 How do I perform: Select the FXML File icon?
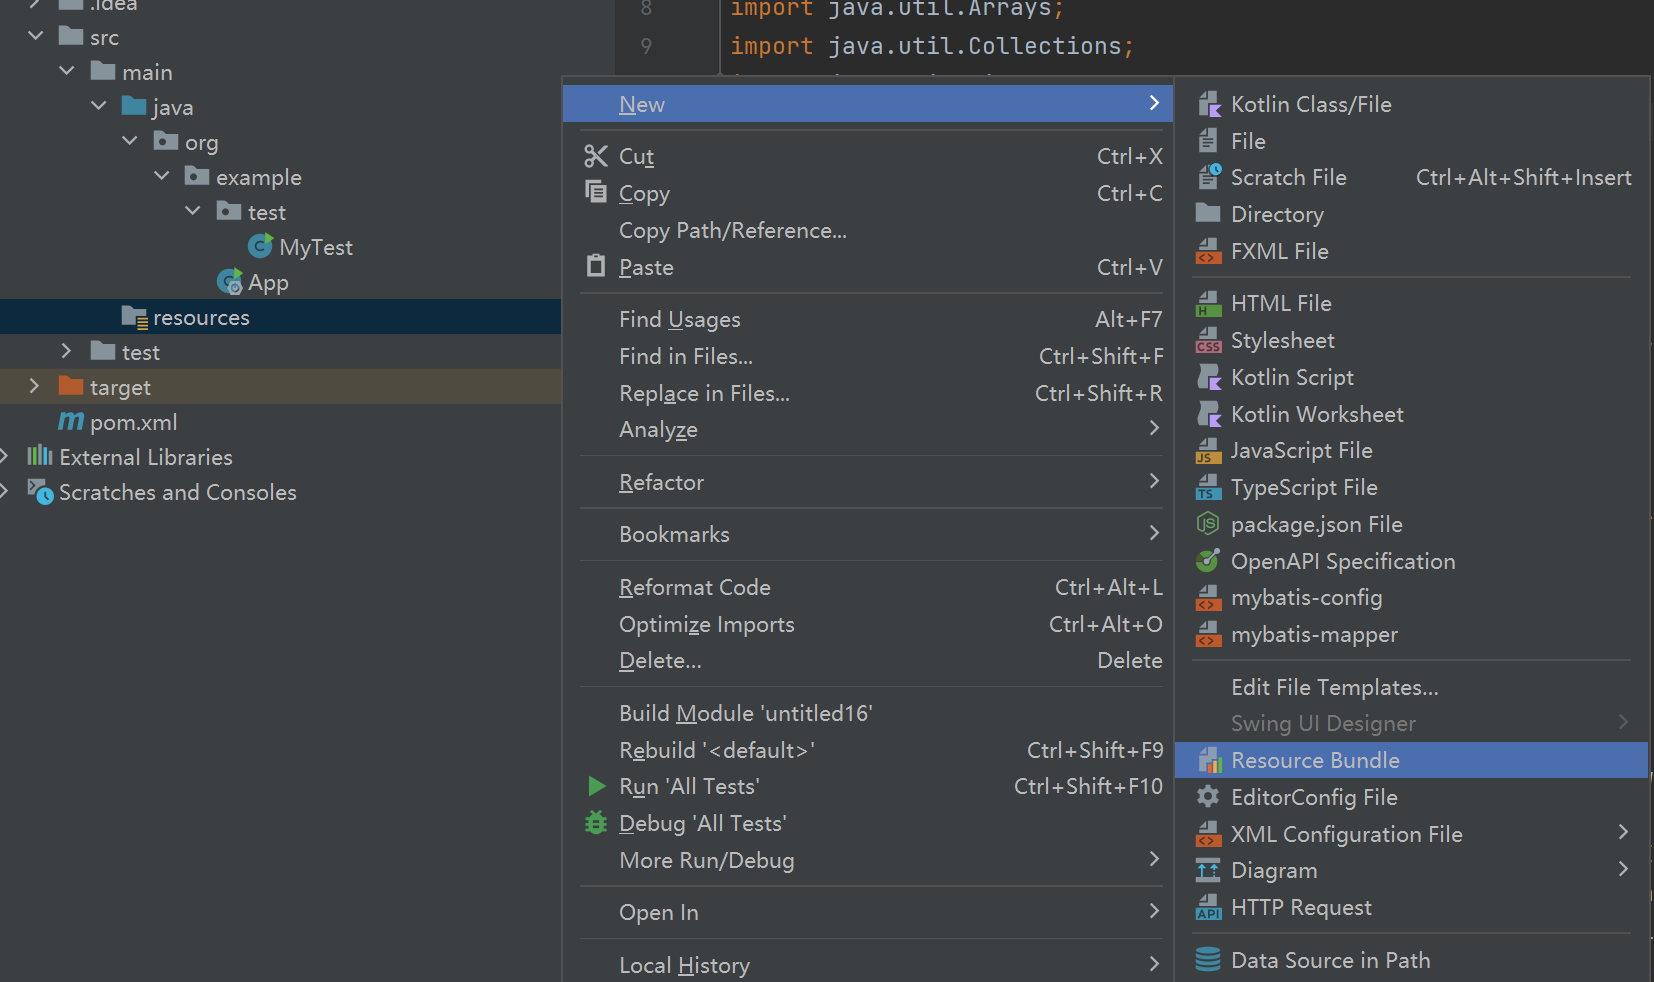click(1209, 251)
